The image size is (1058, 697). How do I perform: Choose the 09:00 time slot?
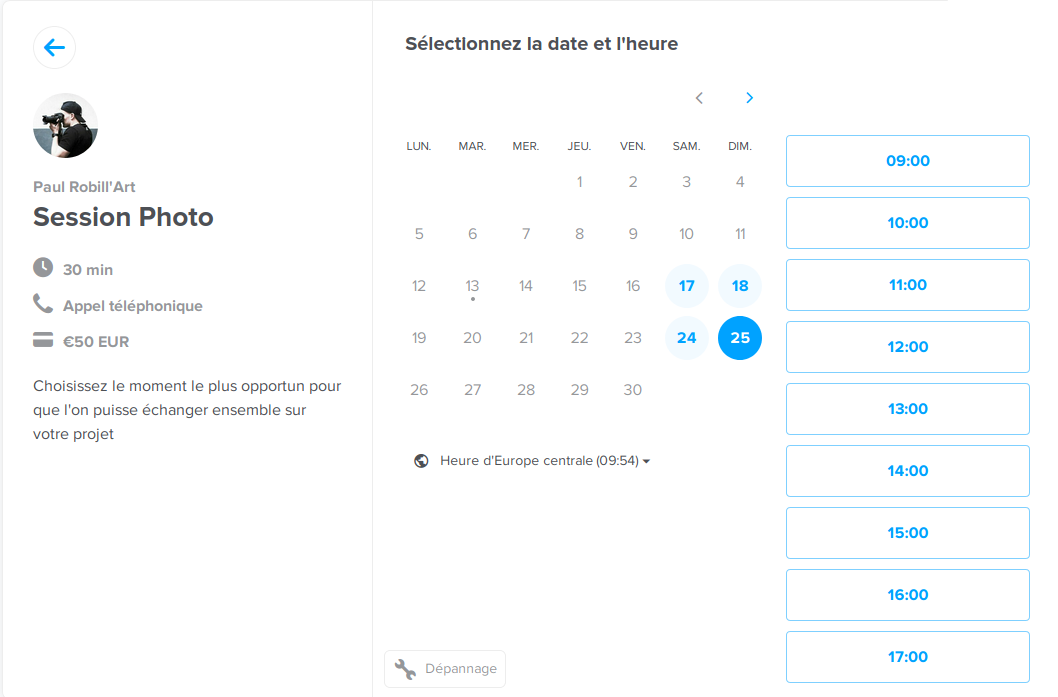907,161
